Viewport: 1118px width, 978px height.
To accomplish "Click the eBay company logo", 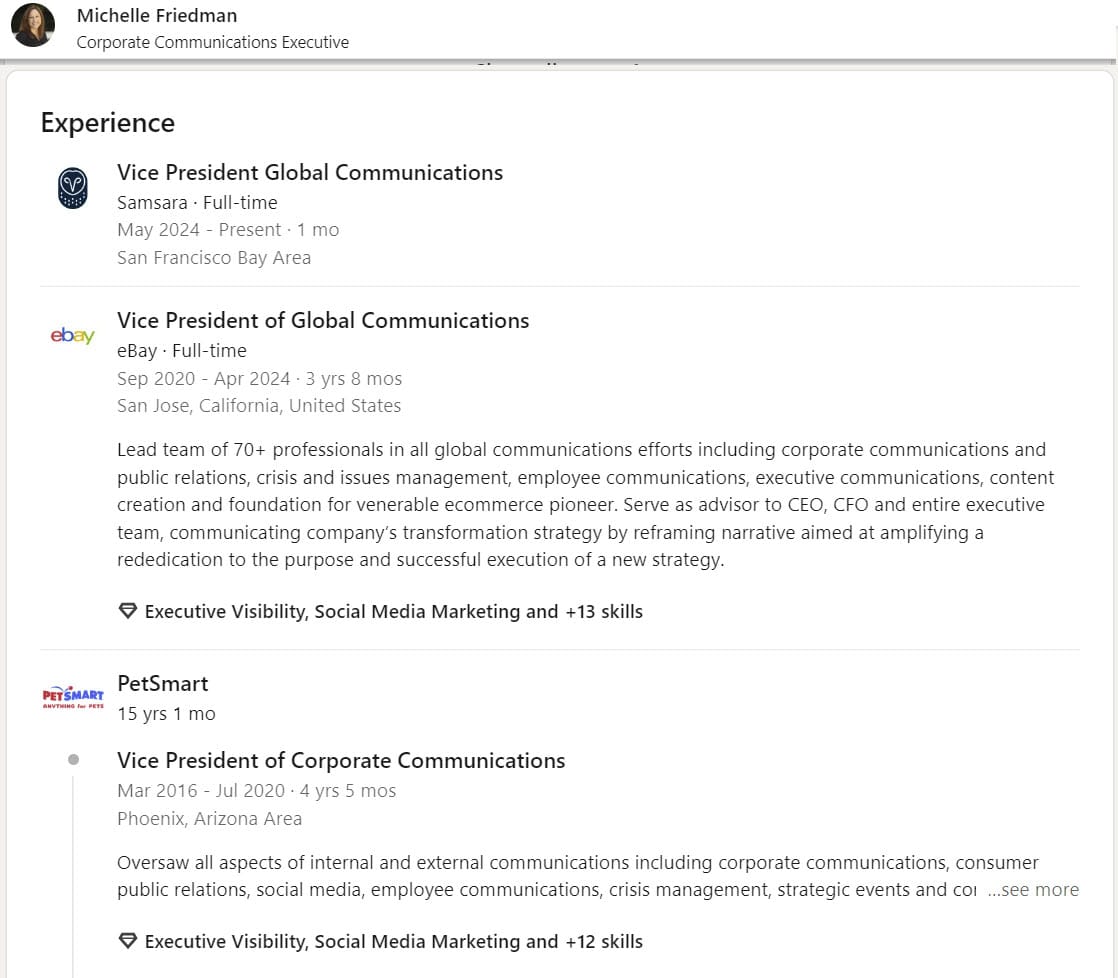I will [x=73, y=336].
